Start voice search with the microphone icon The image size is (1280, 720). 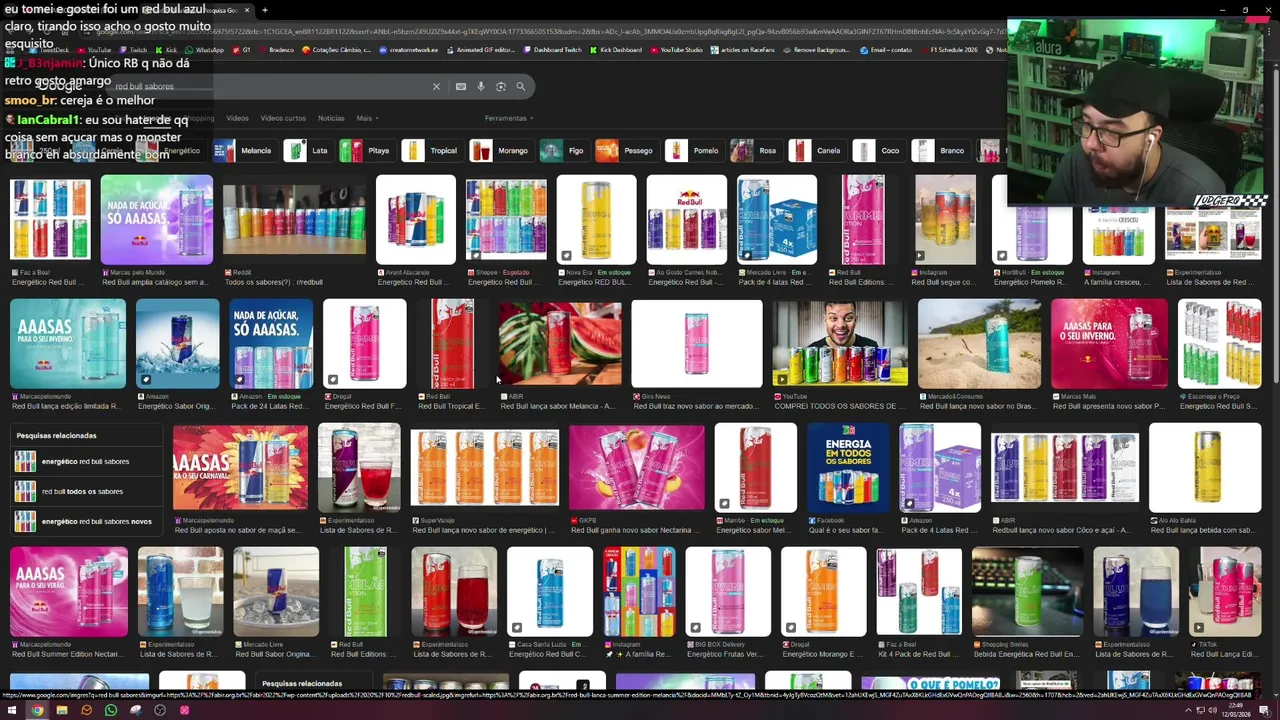click(x=481, y=87)
